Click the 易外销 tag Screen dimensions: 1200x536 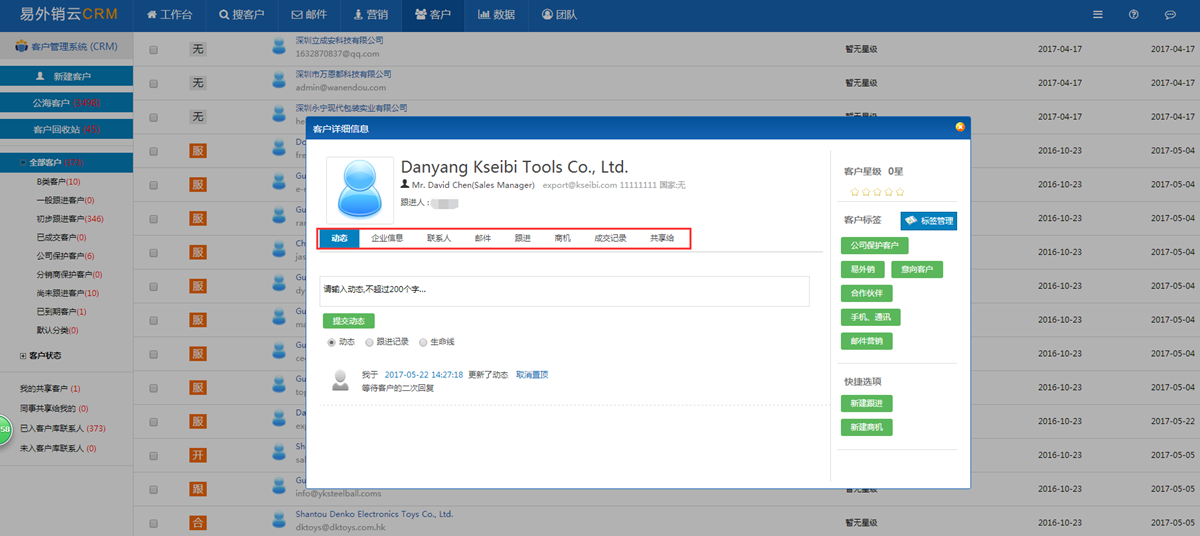coord(862,269)
